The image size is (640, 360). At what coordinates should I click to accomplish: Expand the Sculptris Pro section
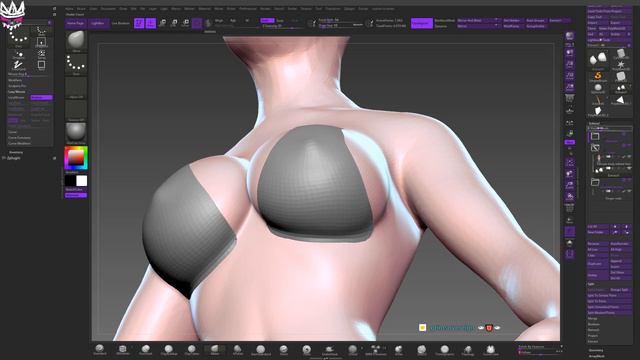[x=17, y=86]
